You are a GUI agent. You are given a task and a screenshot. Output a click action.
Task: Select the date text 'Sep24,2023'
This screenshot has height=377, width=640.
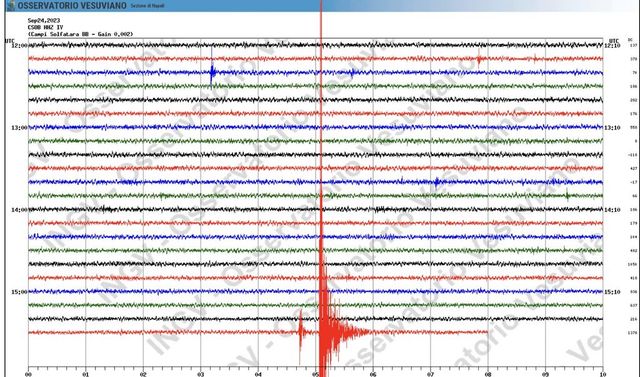click(x=44, y=20)
